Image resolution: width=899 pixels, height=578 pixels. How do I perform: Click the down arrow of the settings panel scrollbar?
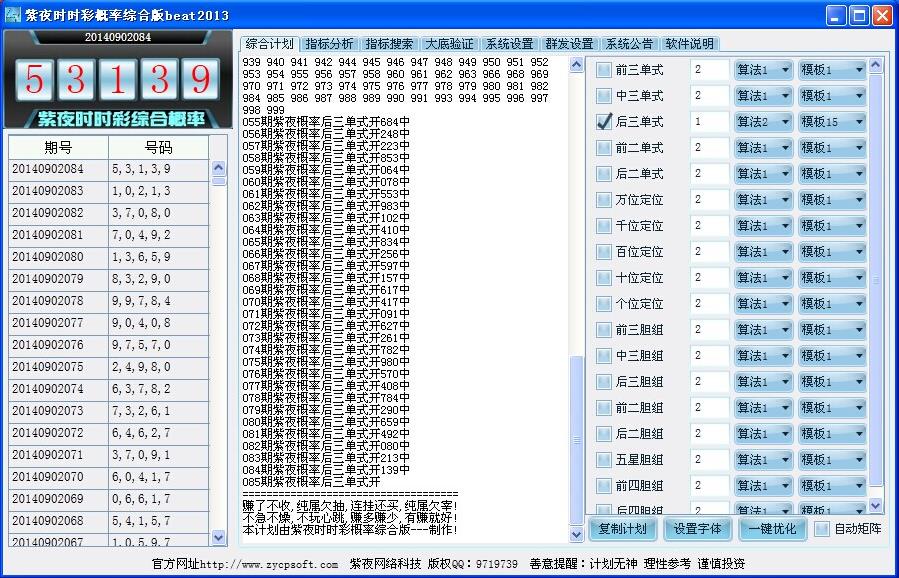(876, 505)
